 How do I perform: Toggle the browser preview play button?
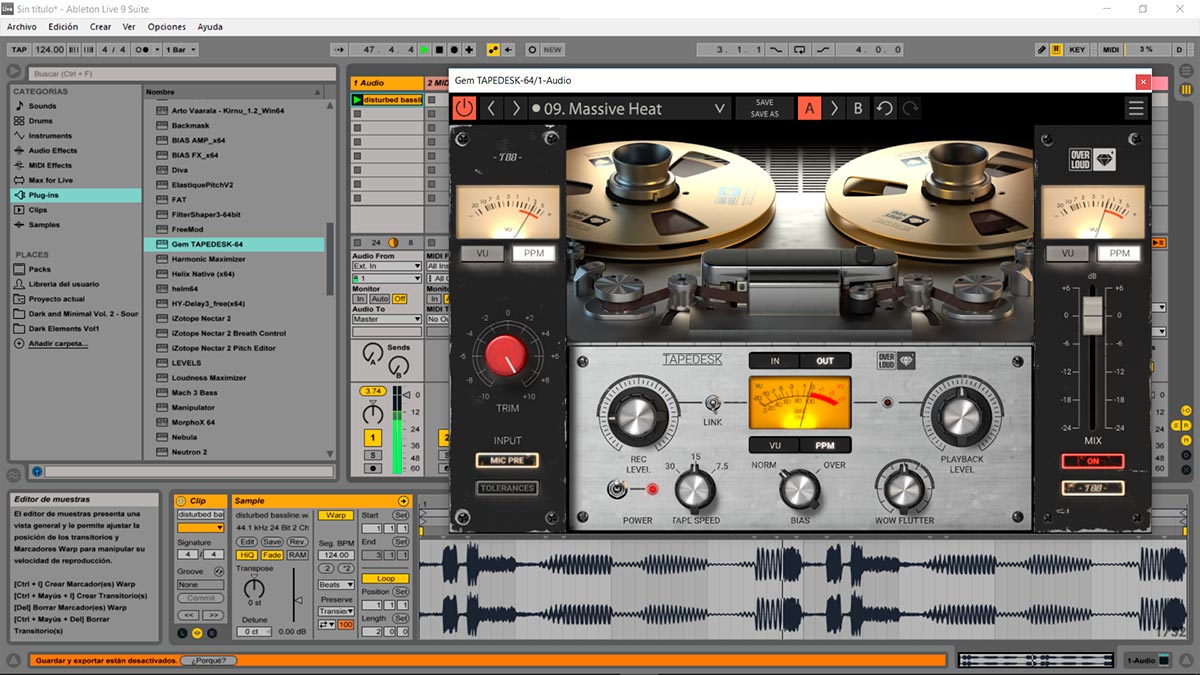(37, 471)
